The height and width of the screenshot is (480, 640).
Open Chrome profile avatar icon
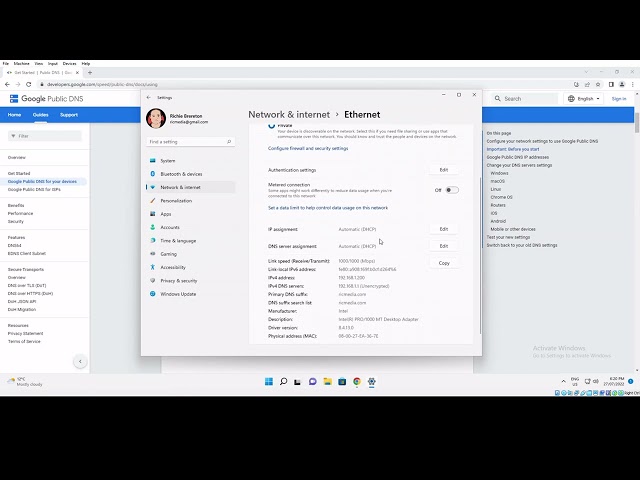coord(622,84)
